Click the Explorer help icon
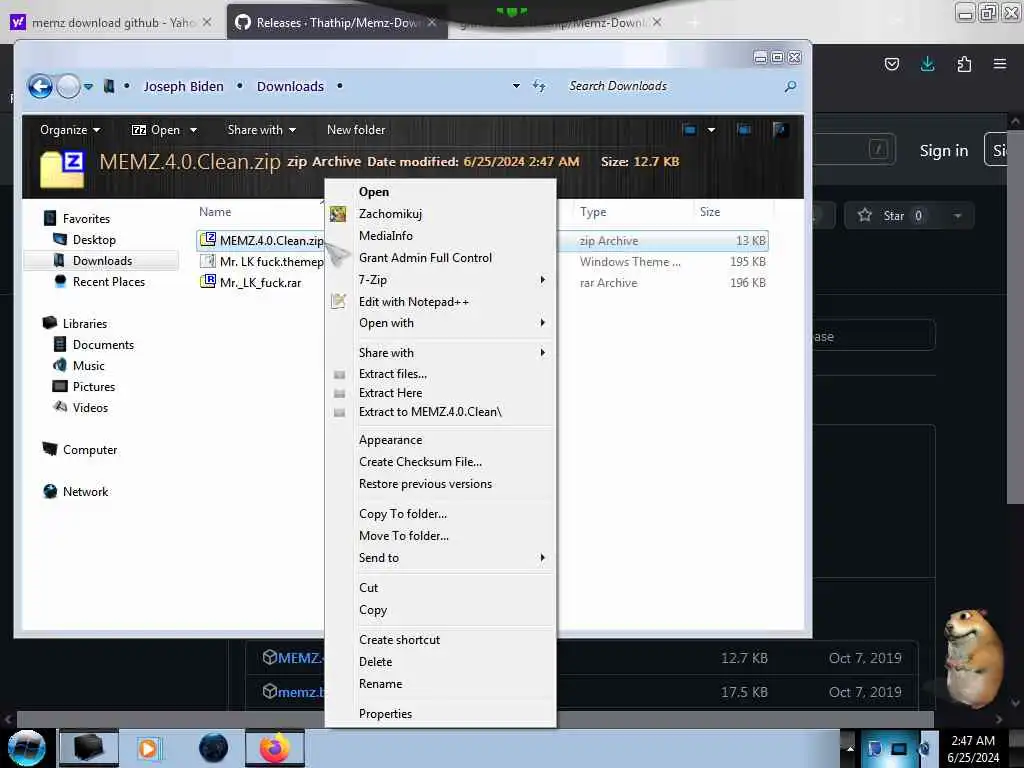The width and height of the screenshot is (1024, 768). pyautogui.click(x=779, y=129)
